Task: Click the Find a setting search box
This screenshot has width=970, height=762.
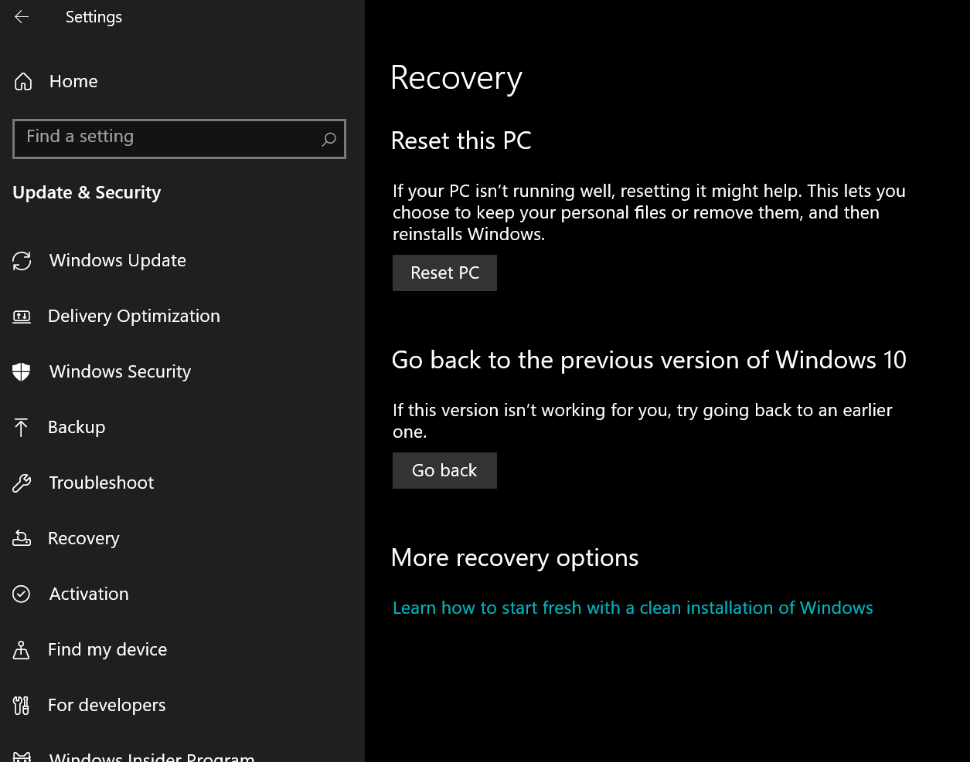Action: coord(179,139)
